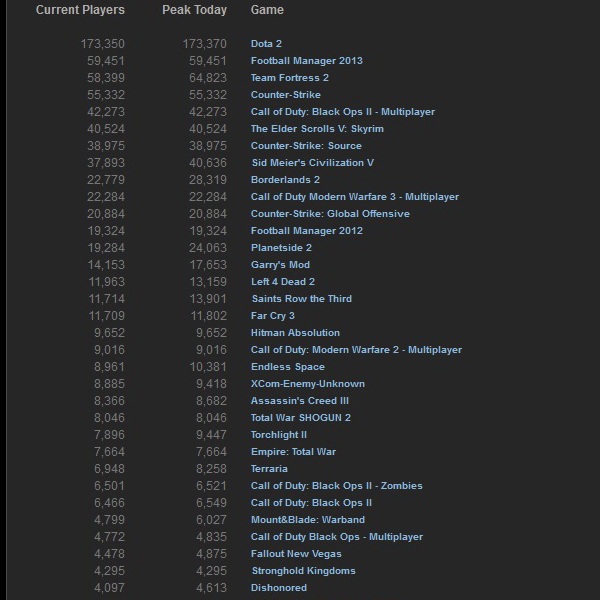Click the Far Cry 3 link
600x600 pixels.
click(x=272, y=316)
